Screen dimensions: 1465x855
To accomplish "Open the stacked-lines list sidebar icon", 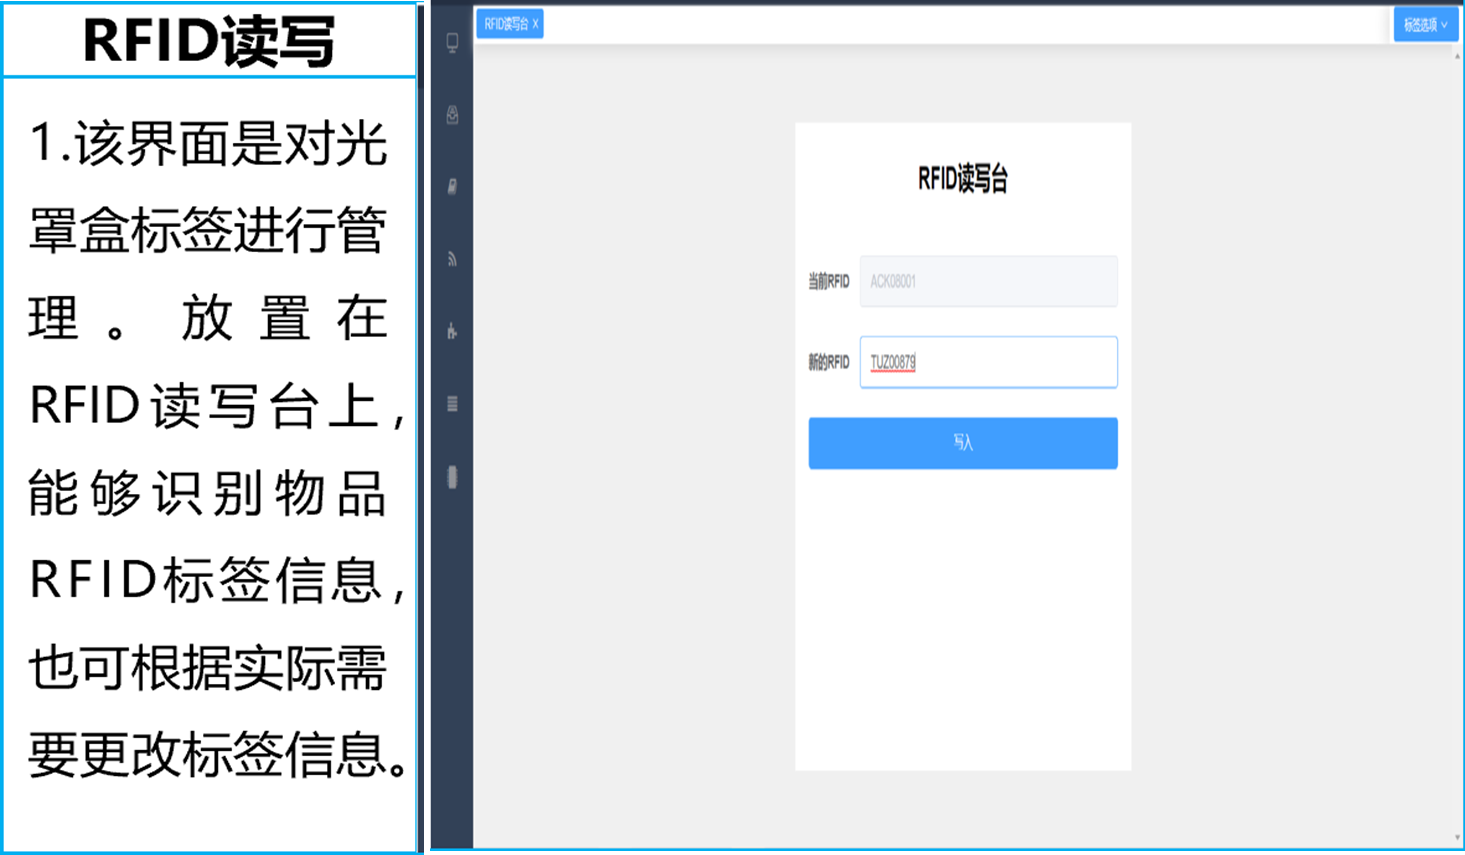I will point(452,404).
